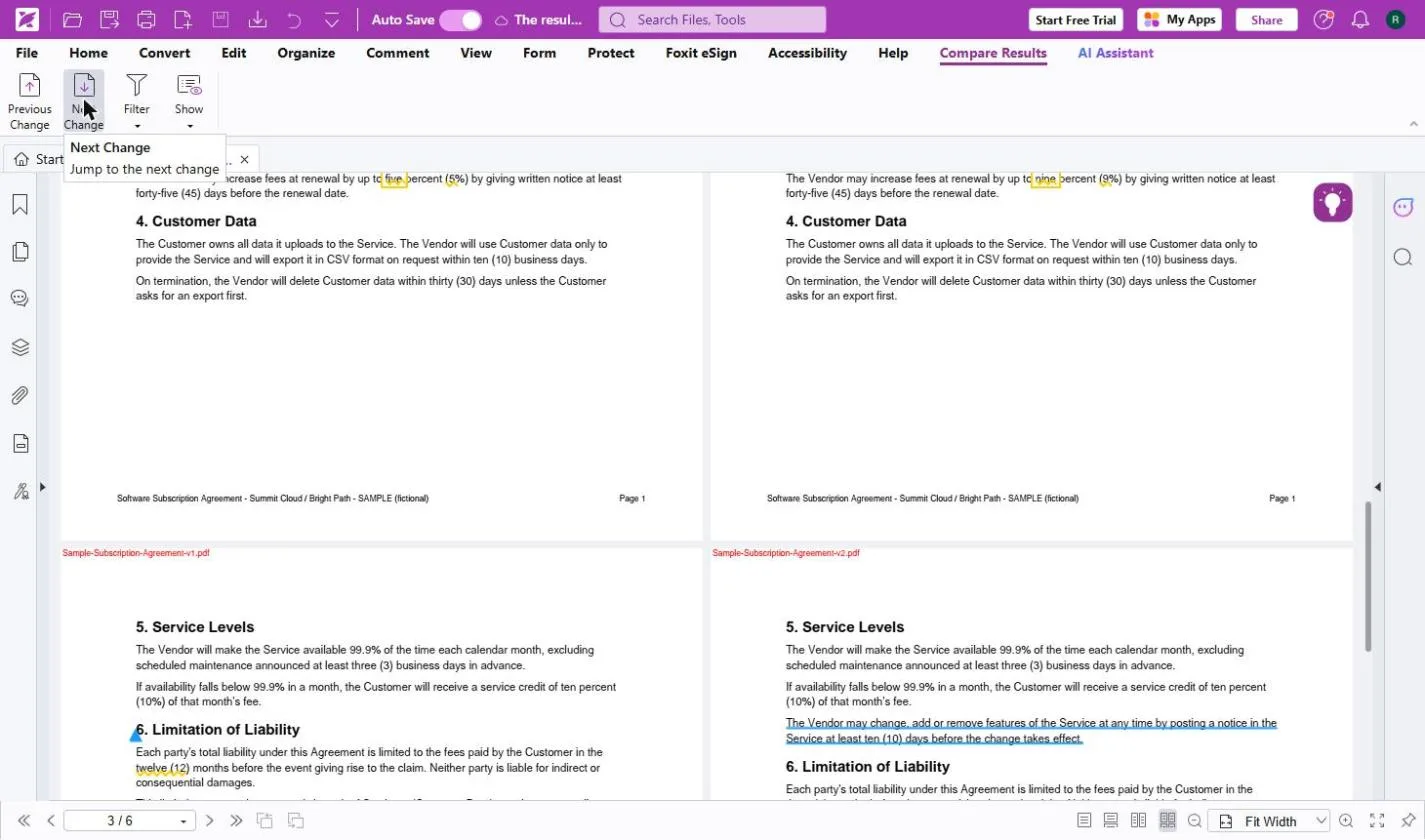Pin the status bar with the pushpin
1425x840 pixels.
click(x=1408, y=821)
